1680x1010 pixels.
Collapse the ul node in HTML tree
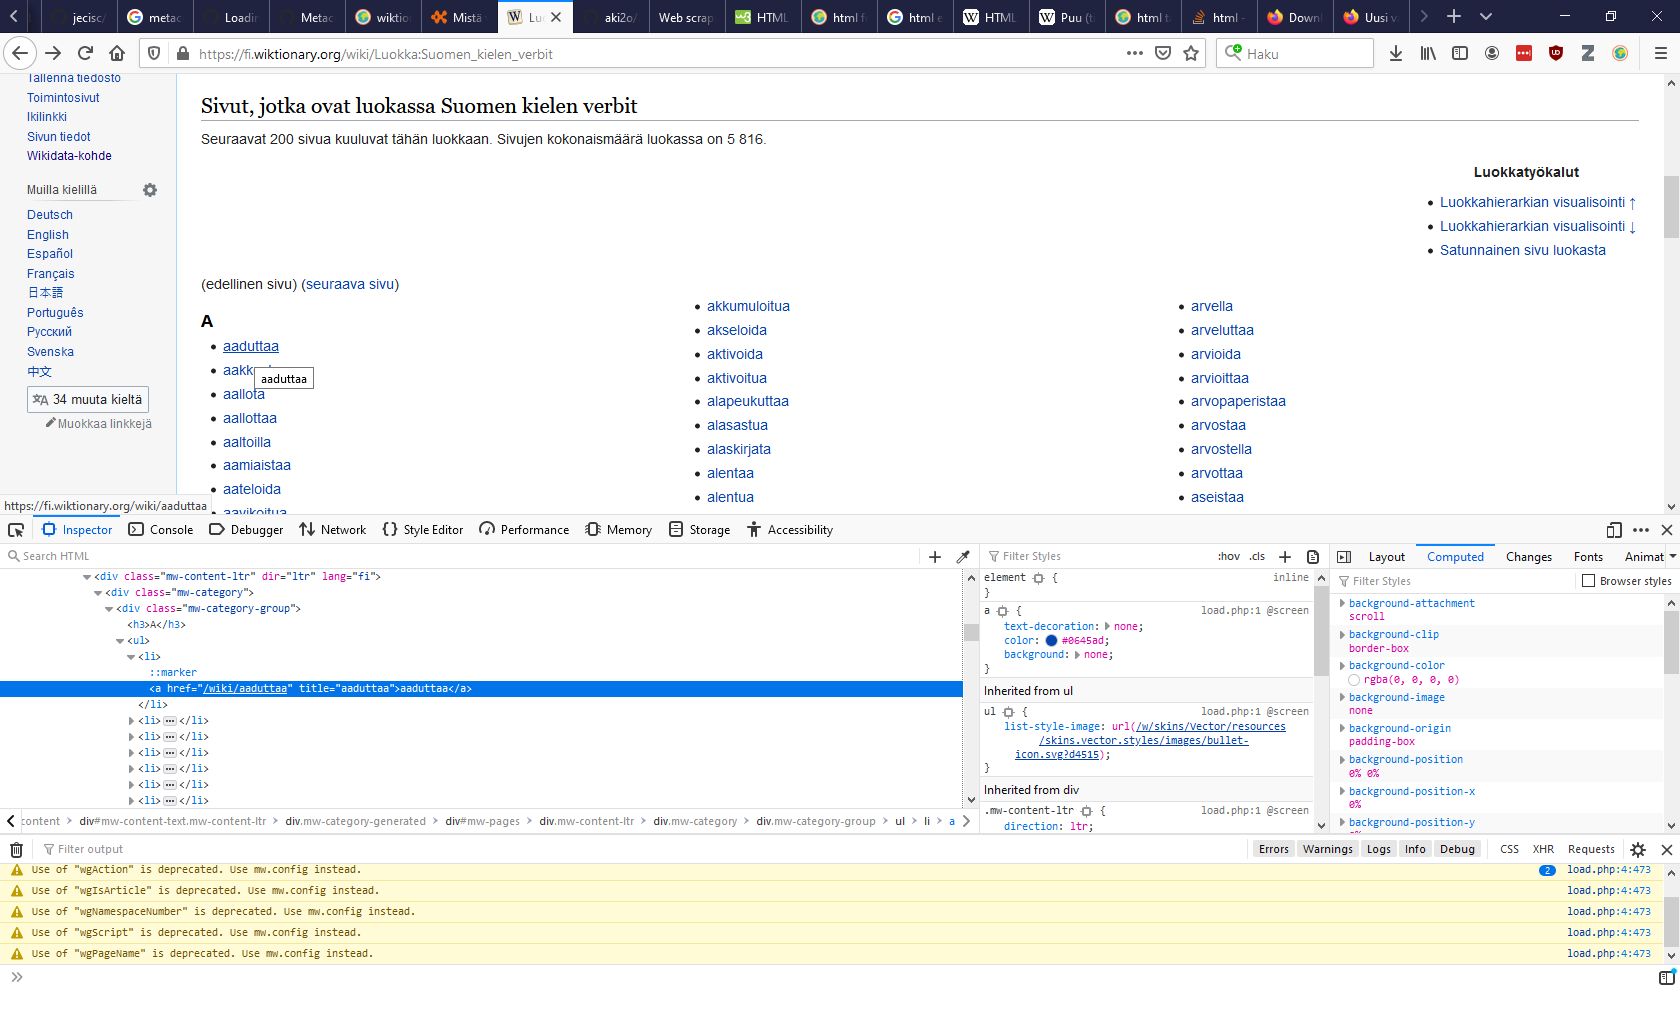point(120,641)
